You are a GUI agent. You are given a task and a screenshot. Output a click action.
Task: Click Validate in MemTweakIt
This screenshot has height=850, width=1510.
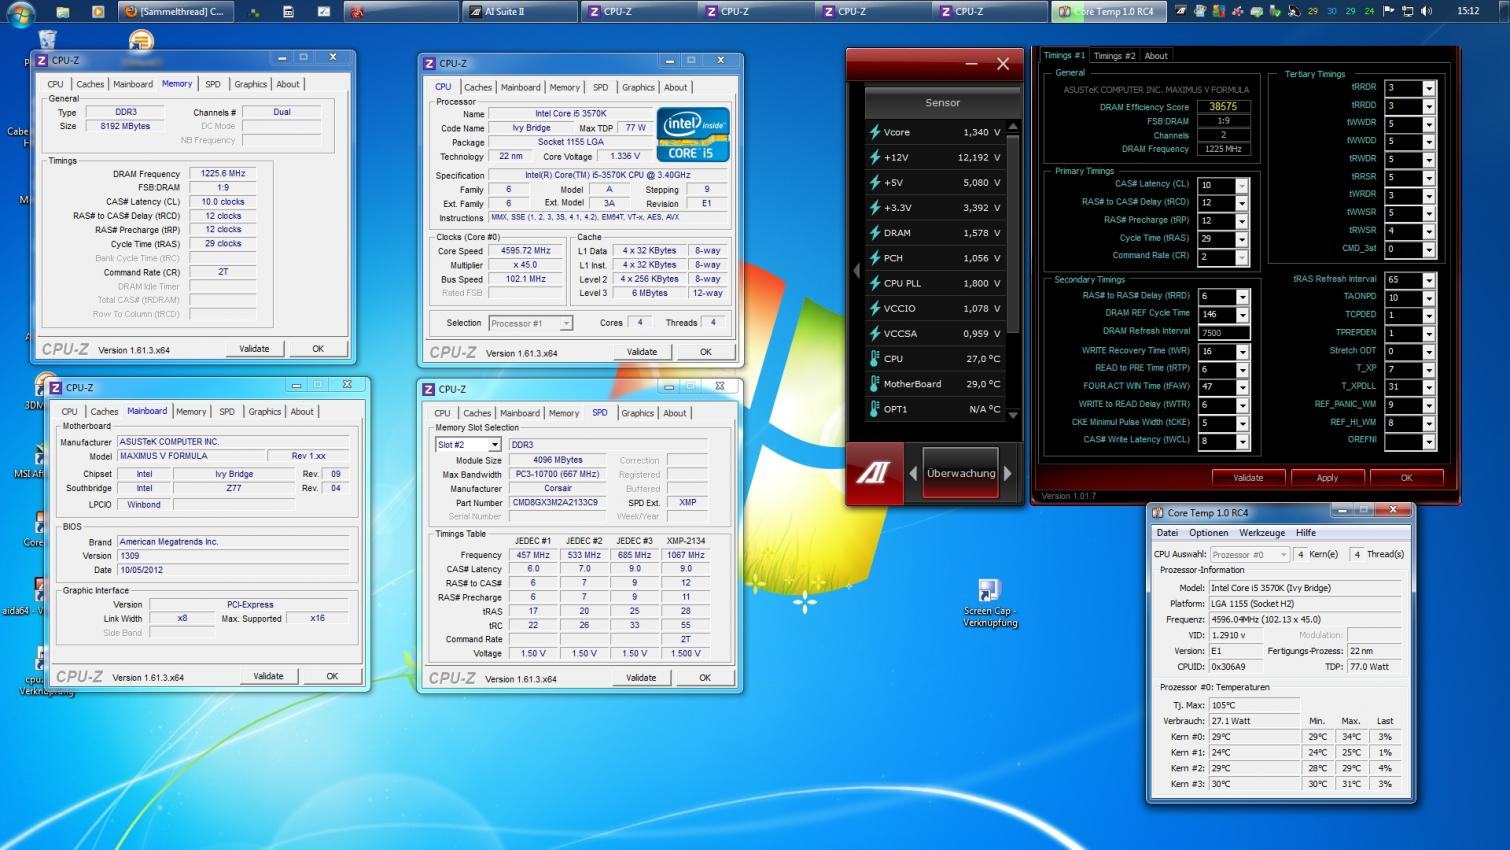coord(1248,478)
